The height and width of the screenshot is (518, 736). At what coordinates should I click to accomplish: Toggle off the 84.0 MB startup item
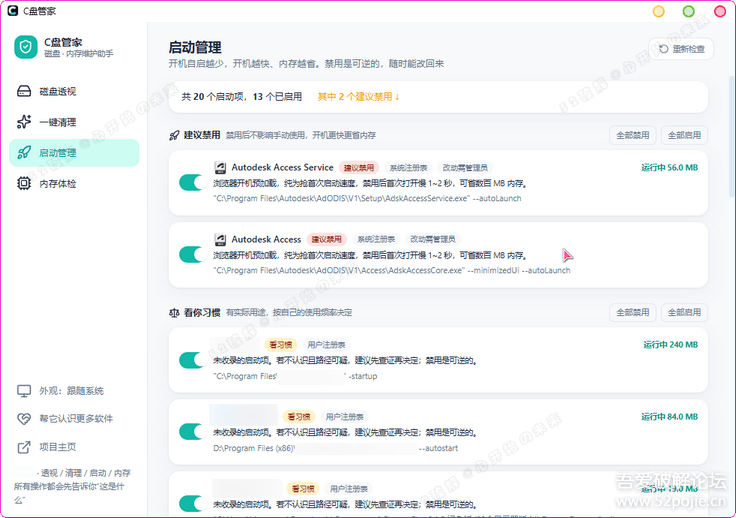click(x=192, y=432)
